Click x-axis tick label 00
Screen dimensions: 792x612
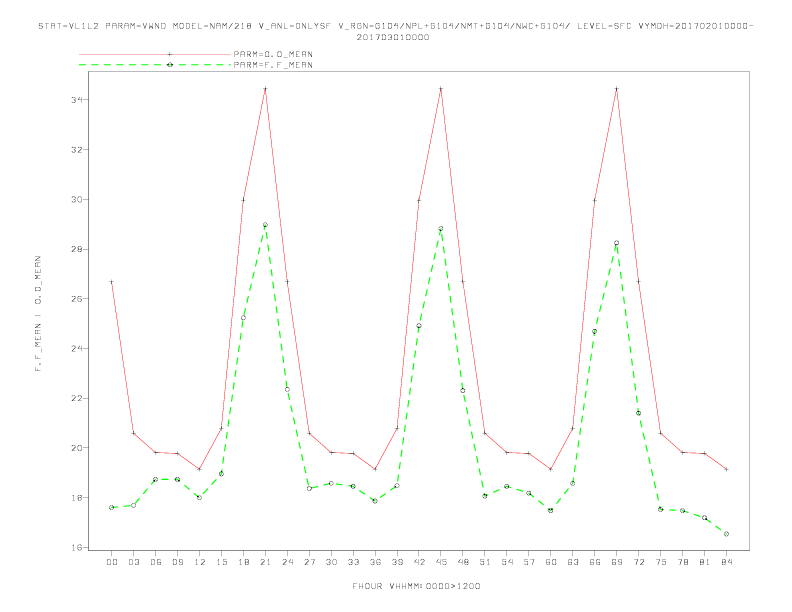click(x=112, y=562)
